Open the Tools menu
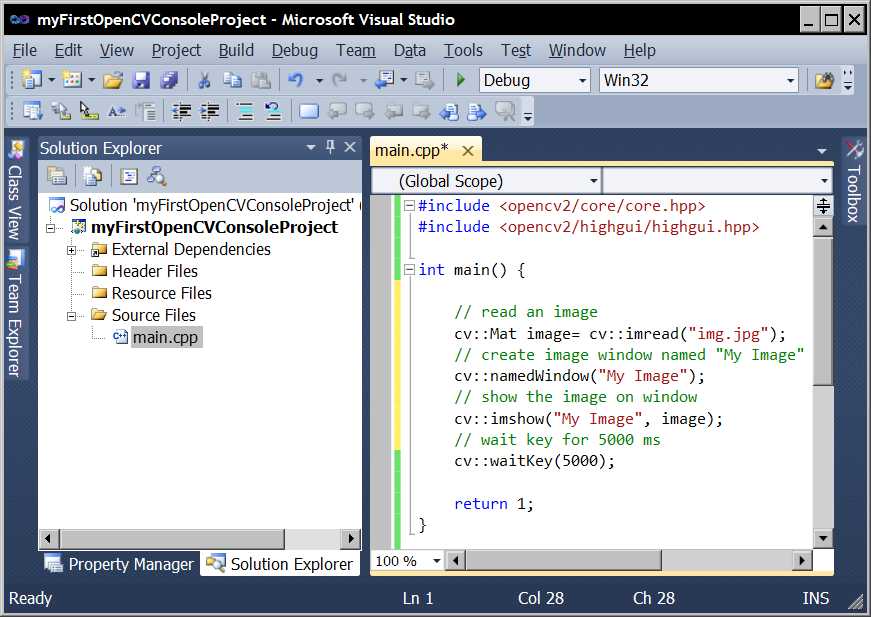This screenshot has height=617, width=871. (463, 51)
